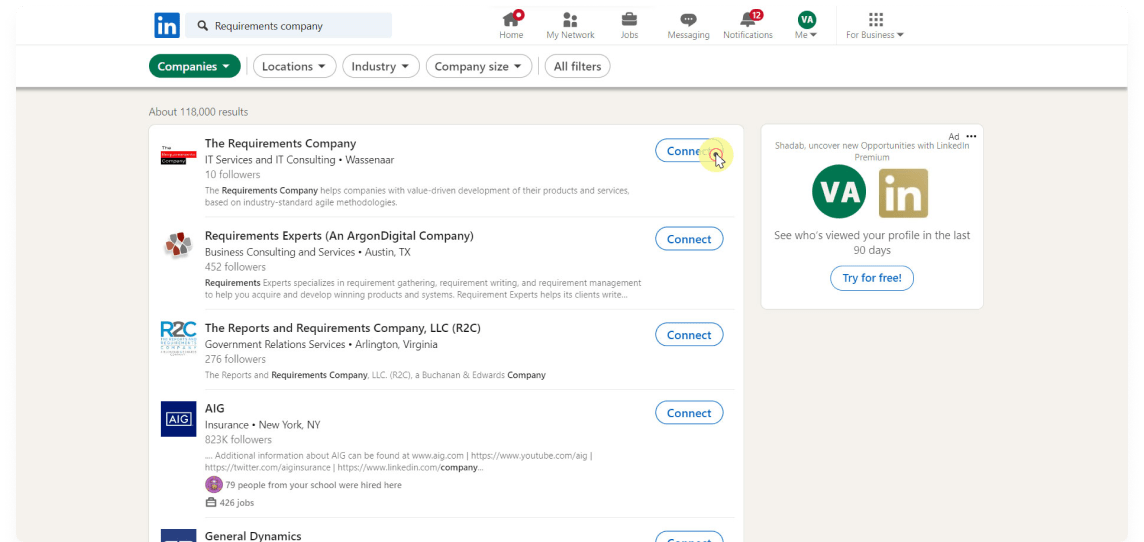Screen dimensions: 1144x542
Task: Click the 426 jobs link under AIG
Action: 230,503
